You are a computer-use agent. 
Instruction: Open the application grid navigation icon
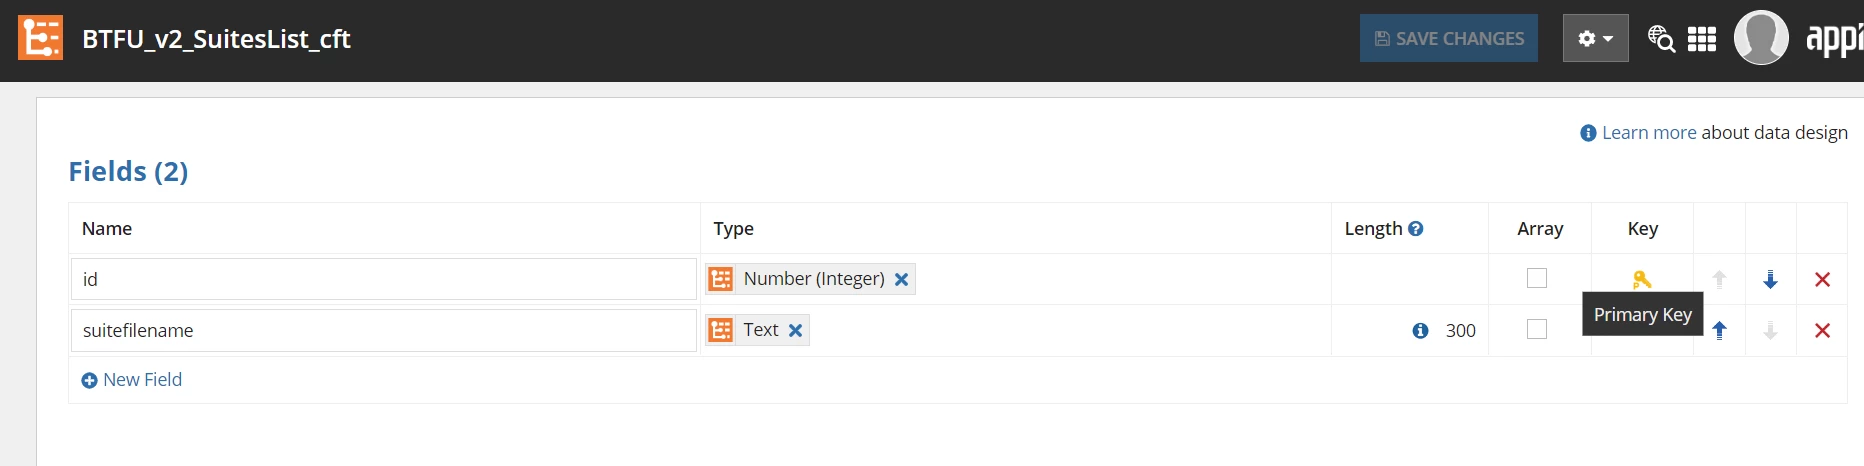[x=1702, y=39]
